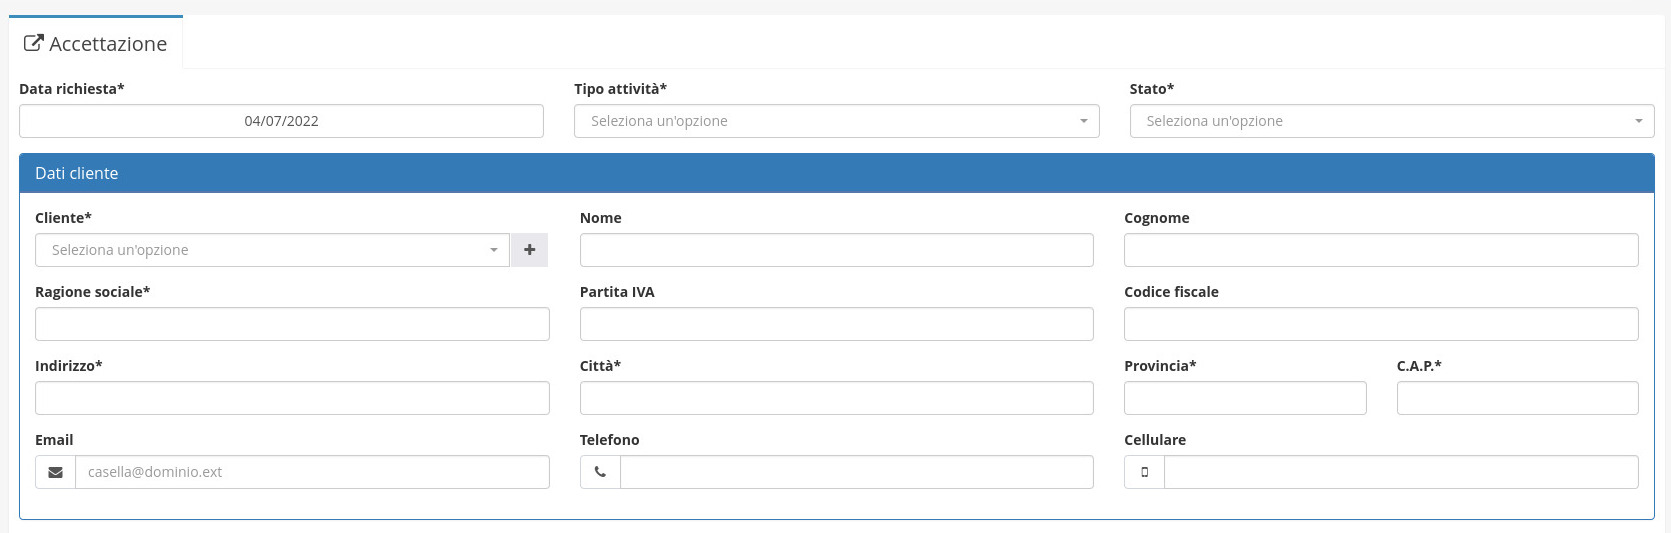Click the plus icon next to Cliente
Image resolution: width=1671 pixels, height=533 pixels.
coord(529,250)
